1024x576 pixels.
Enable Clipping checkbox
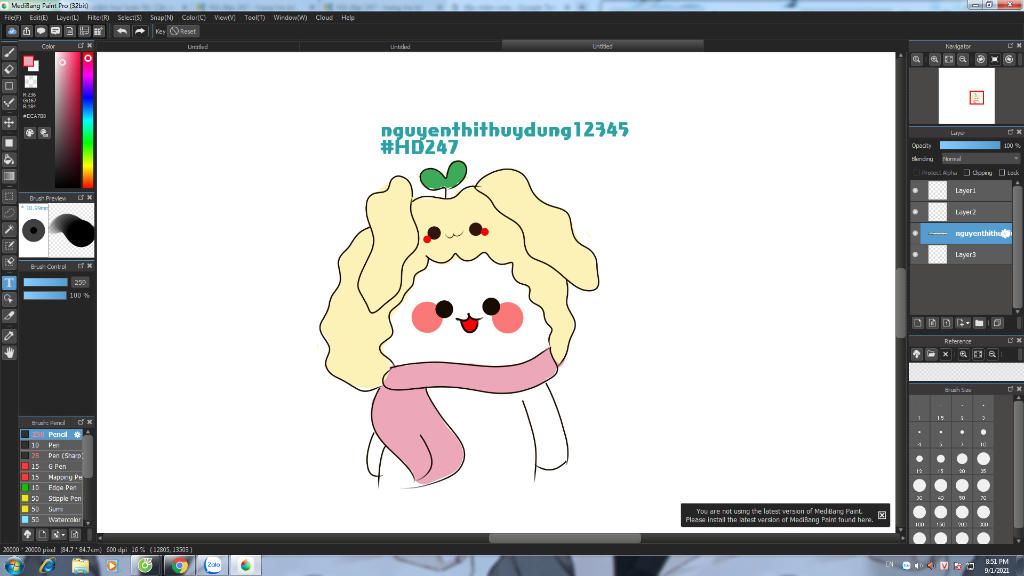(967, 173)
